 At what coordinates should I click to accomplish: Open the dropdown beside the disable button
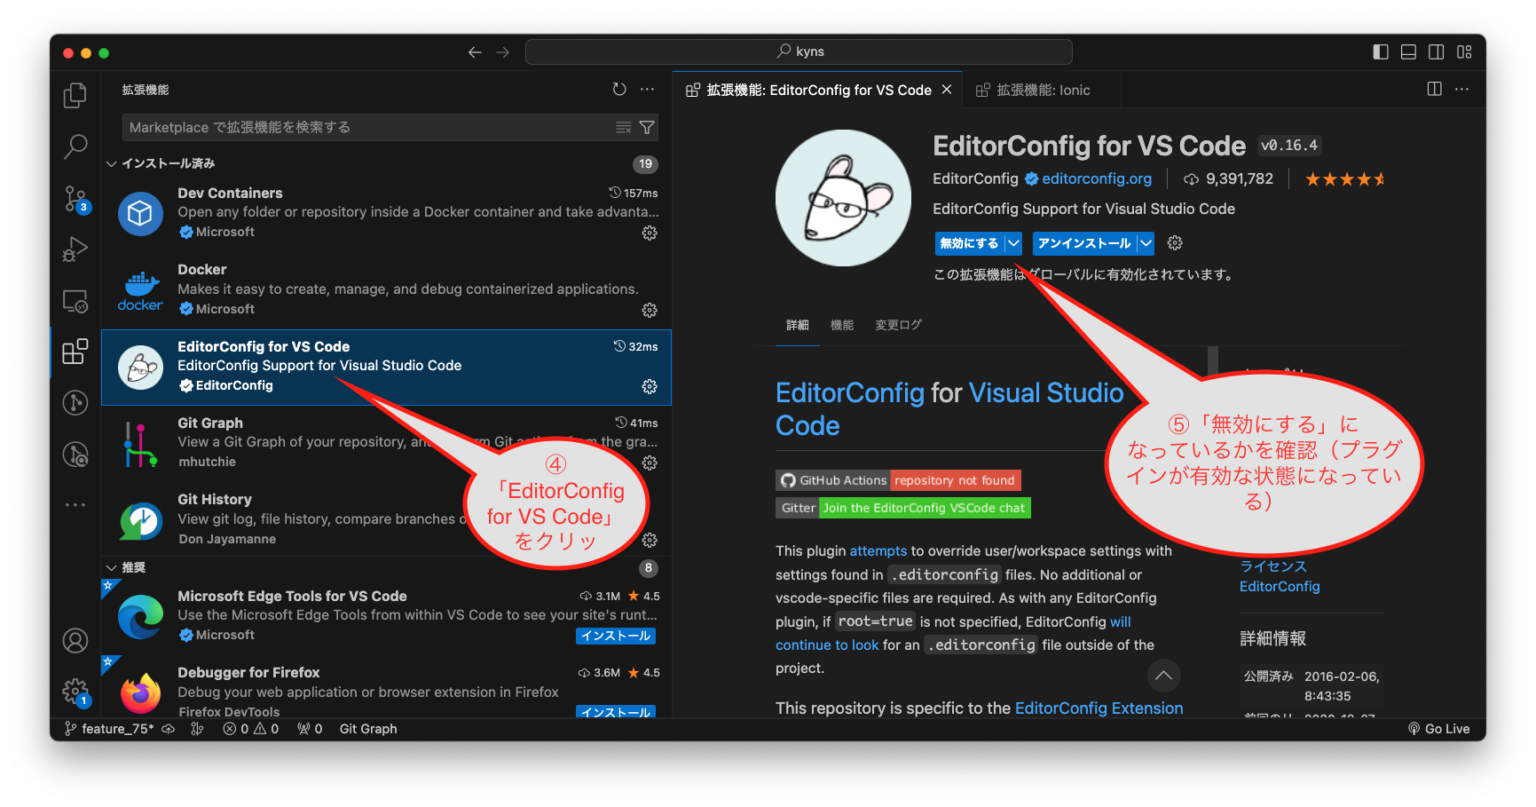(x=1013, y=243)
